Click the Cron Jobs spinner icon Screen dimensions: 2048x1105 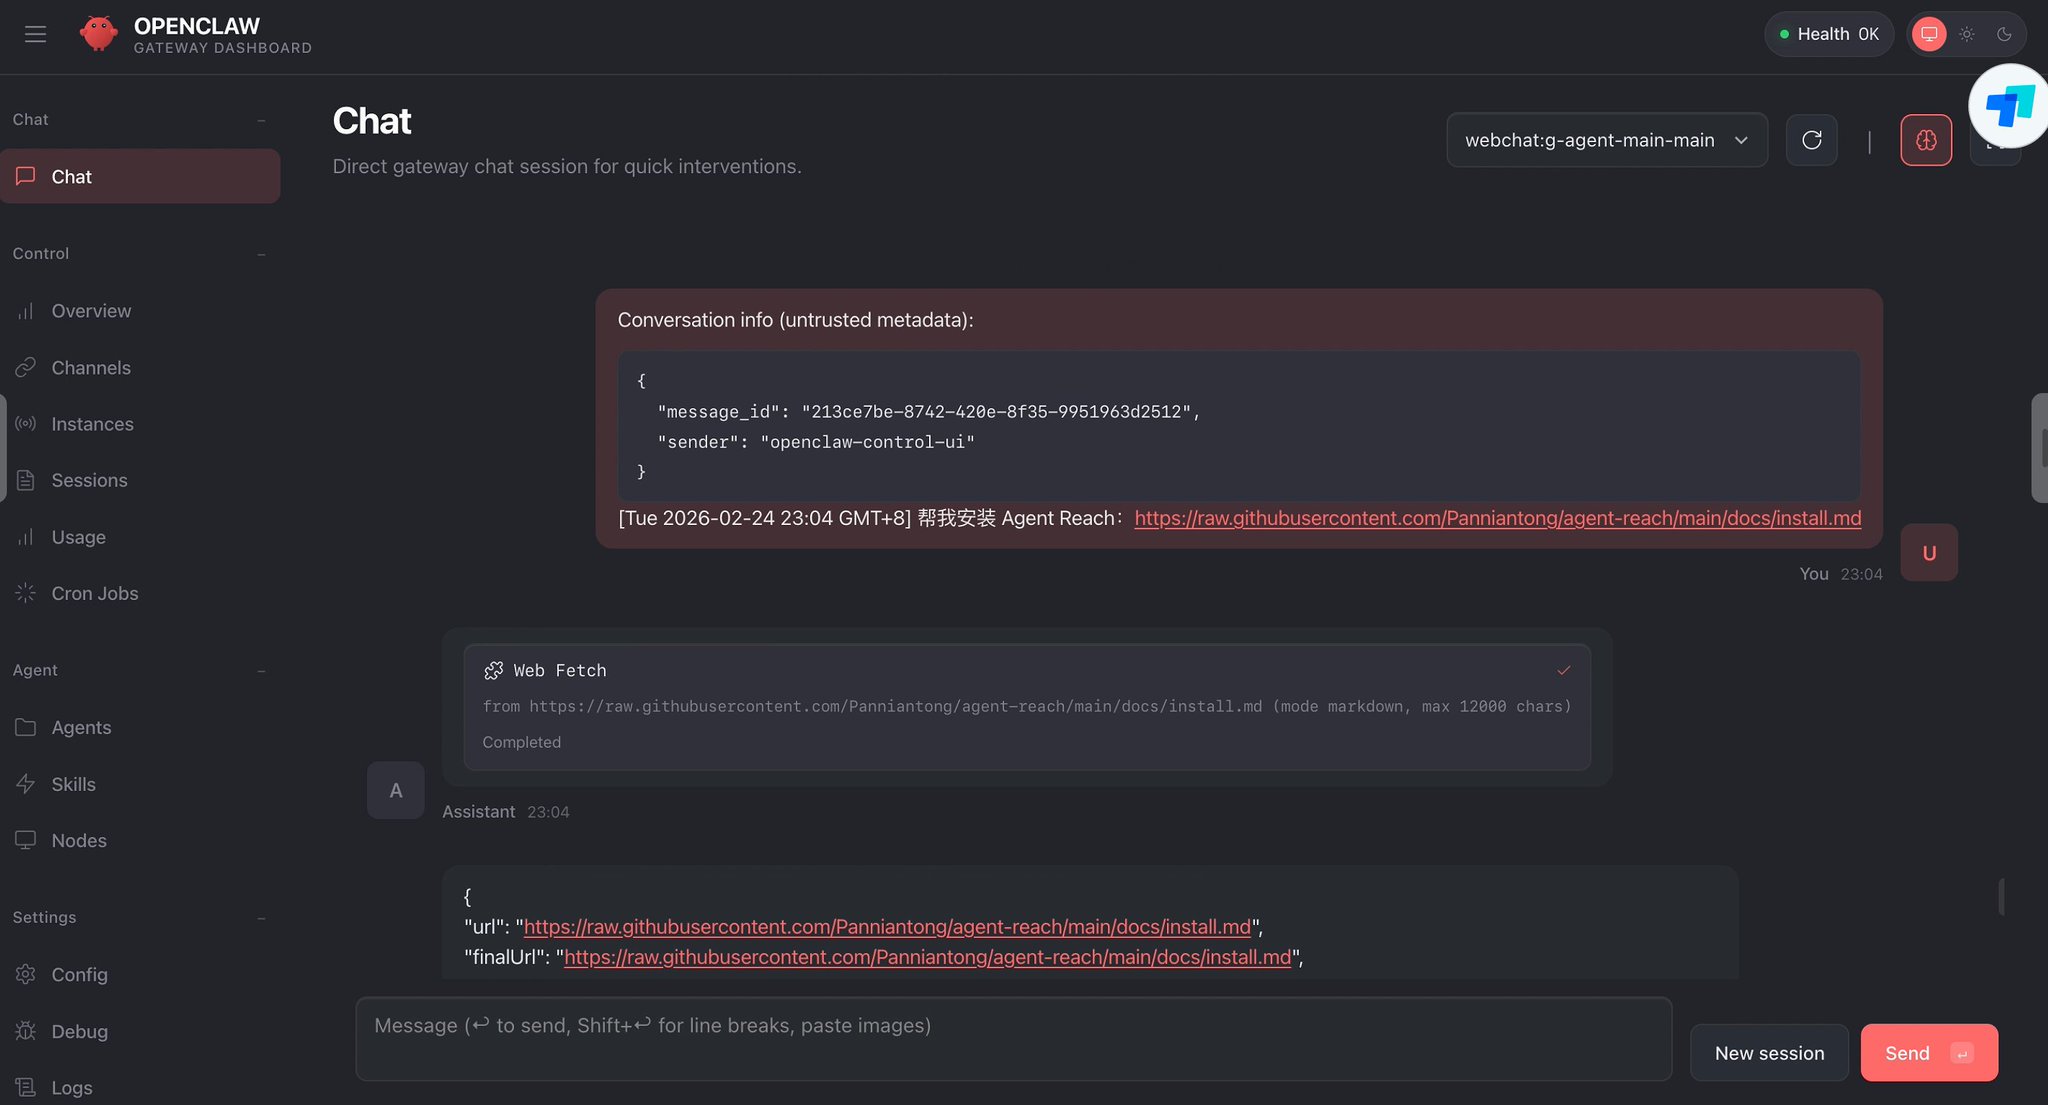[26, 593]
